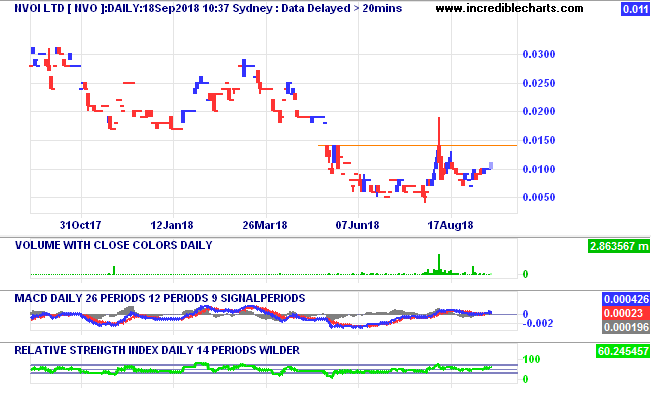Select the 0.0100 price axis label
Screen dimensions: 651x395
point(538,169)
